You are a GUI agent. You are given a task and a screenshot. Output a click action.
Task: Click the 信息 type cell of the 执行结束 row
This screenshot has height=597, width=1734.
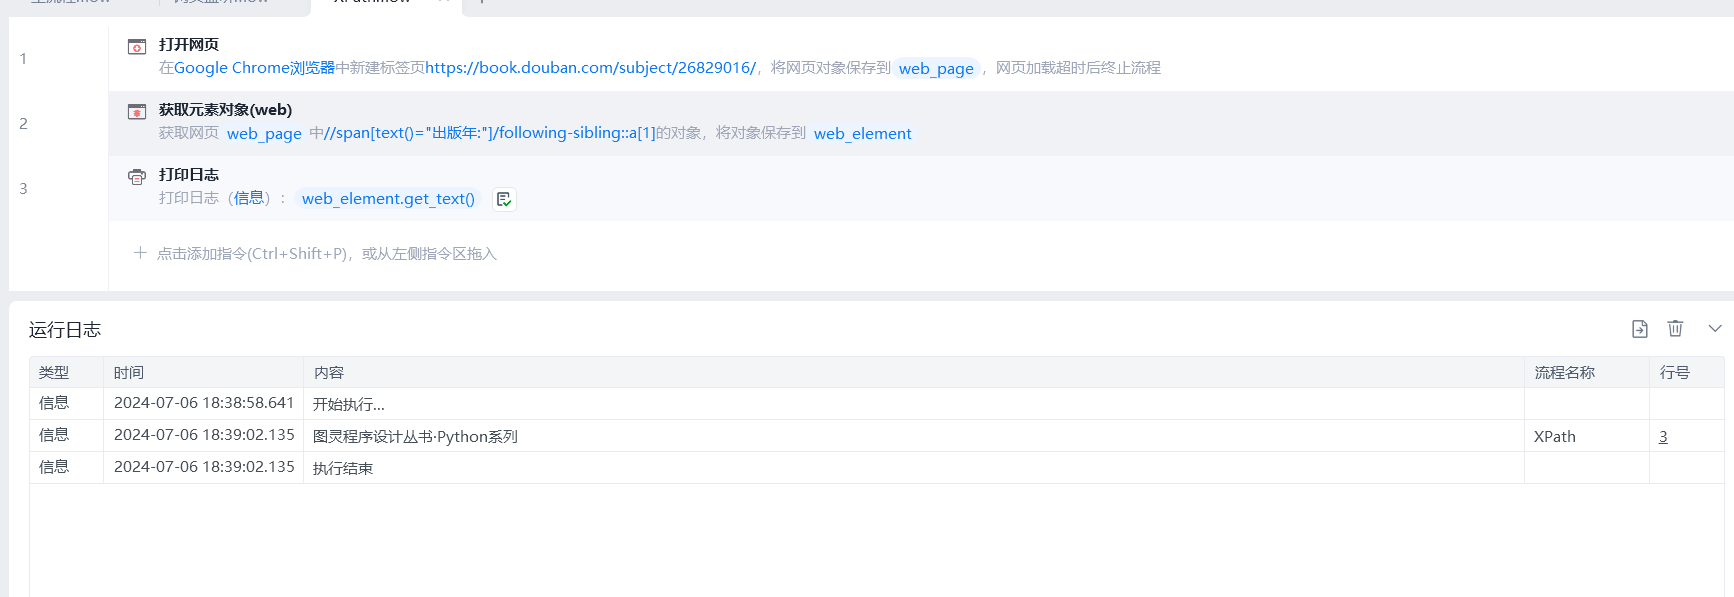[54, 467]
